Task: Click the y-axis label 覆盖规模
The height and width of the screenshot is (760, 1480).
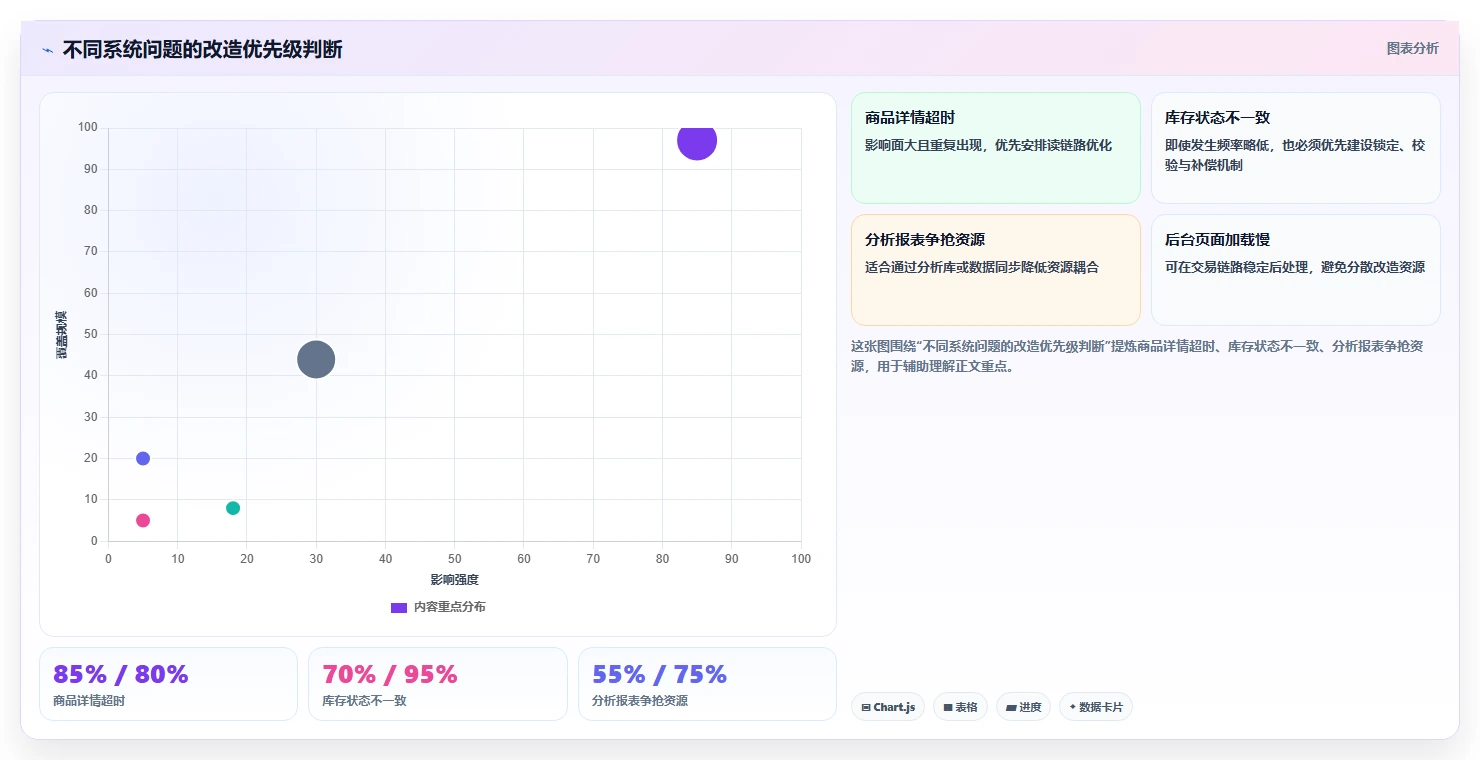Action: (61, 334)
